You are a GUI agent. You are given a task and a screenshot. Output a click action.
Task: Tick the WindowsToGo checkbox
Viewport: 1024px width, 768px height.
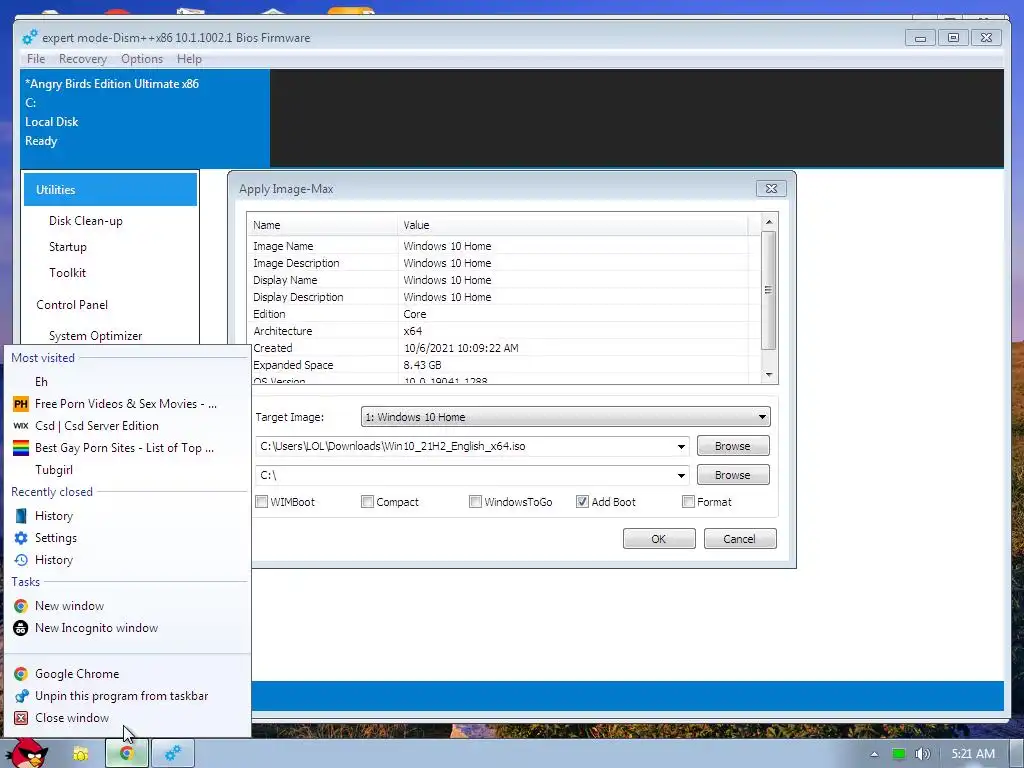point(475,502)
